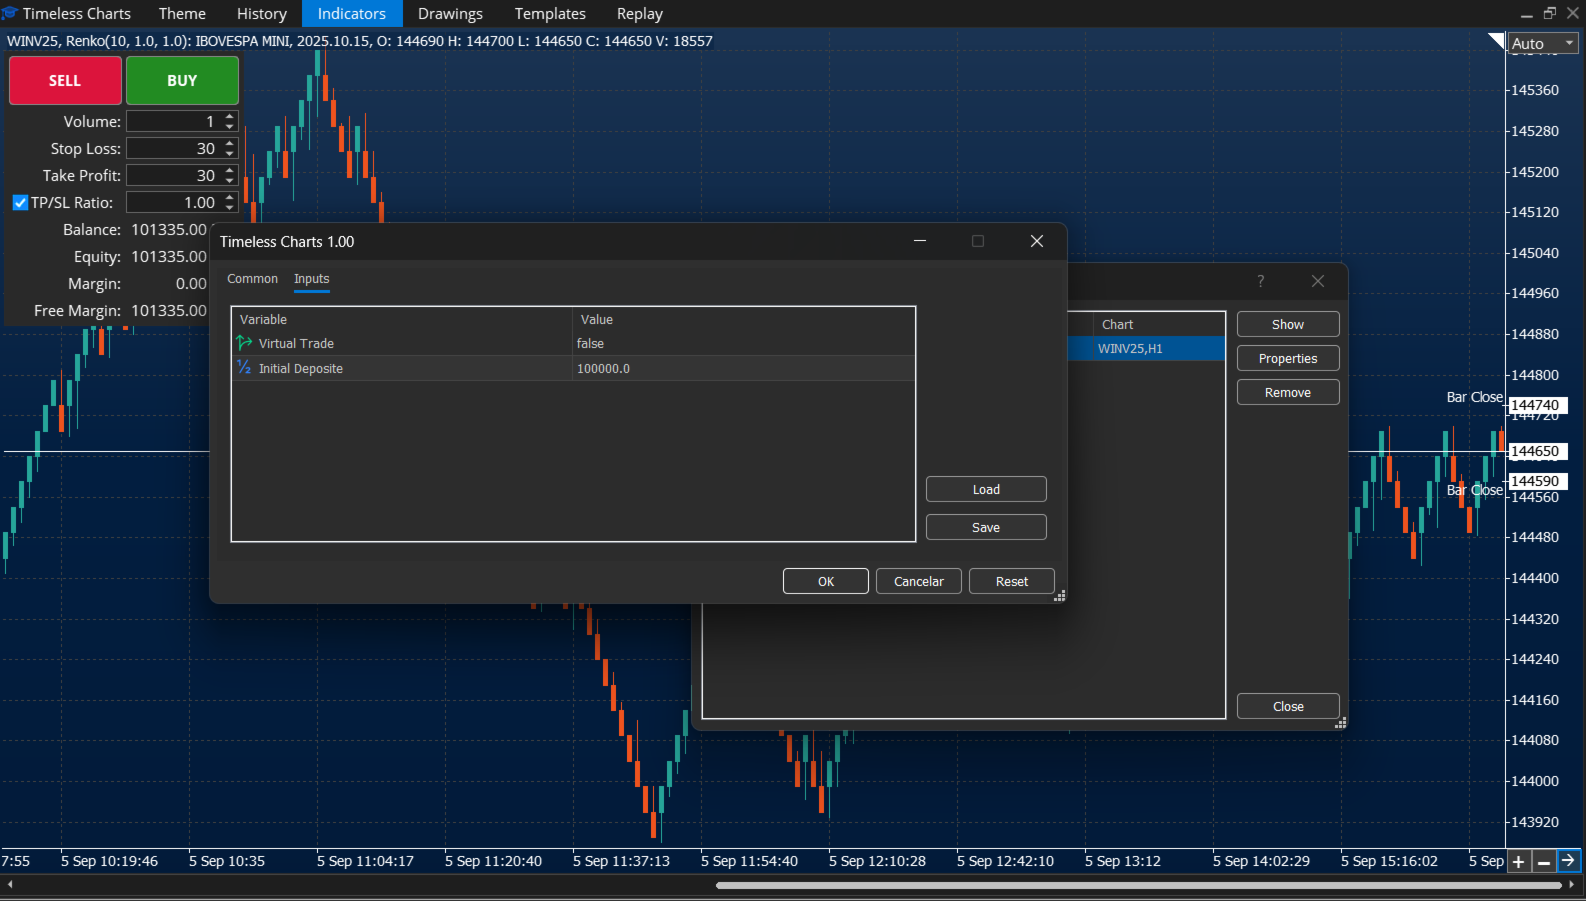Open the Indicators menu
Screen dimensions: 1586x901
pyautogui.click(x=352, y=13)
